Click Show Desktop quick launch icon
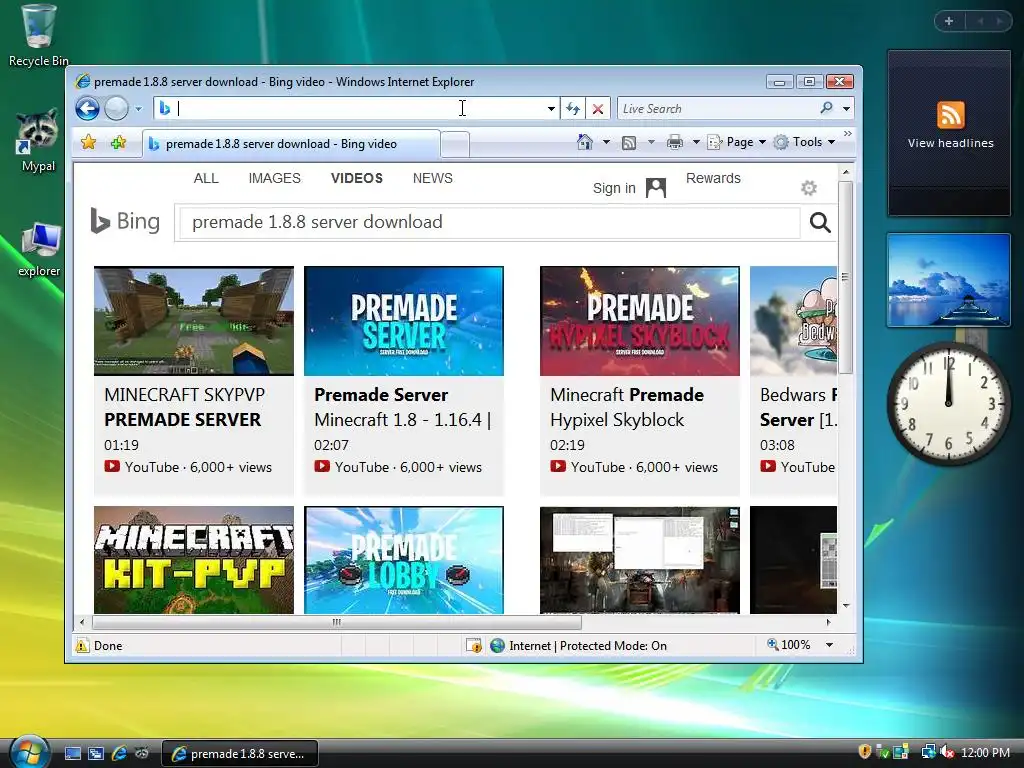This screenshot has height=768, width=1024. 72,754
